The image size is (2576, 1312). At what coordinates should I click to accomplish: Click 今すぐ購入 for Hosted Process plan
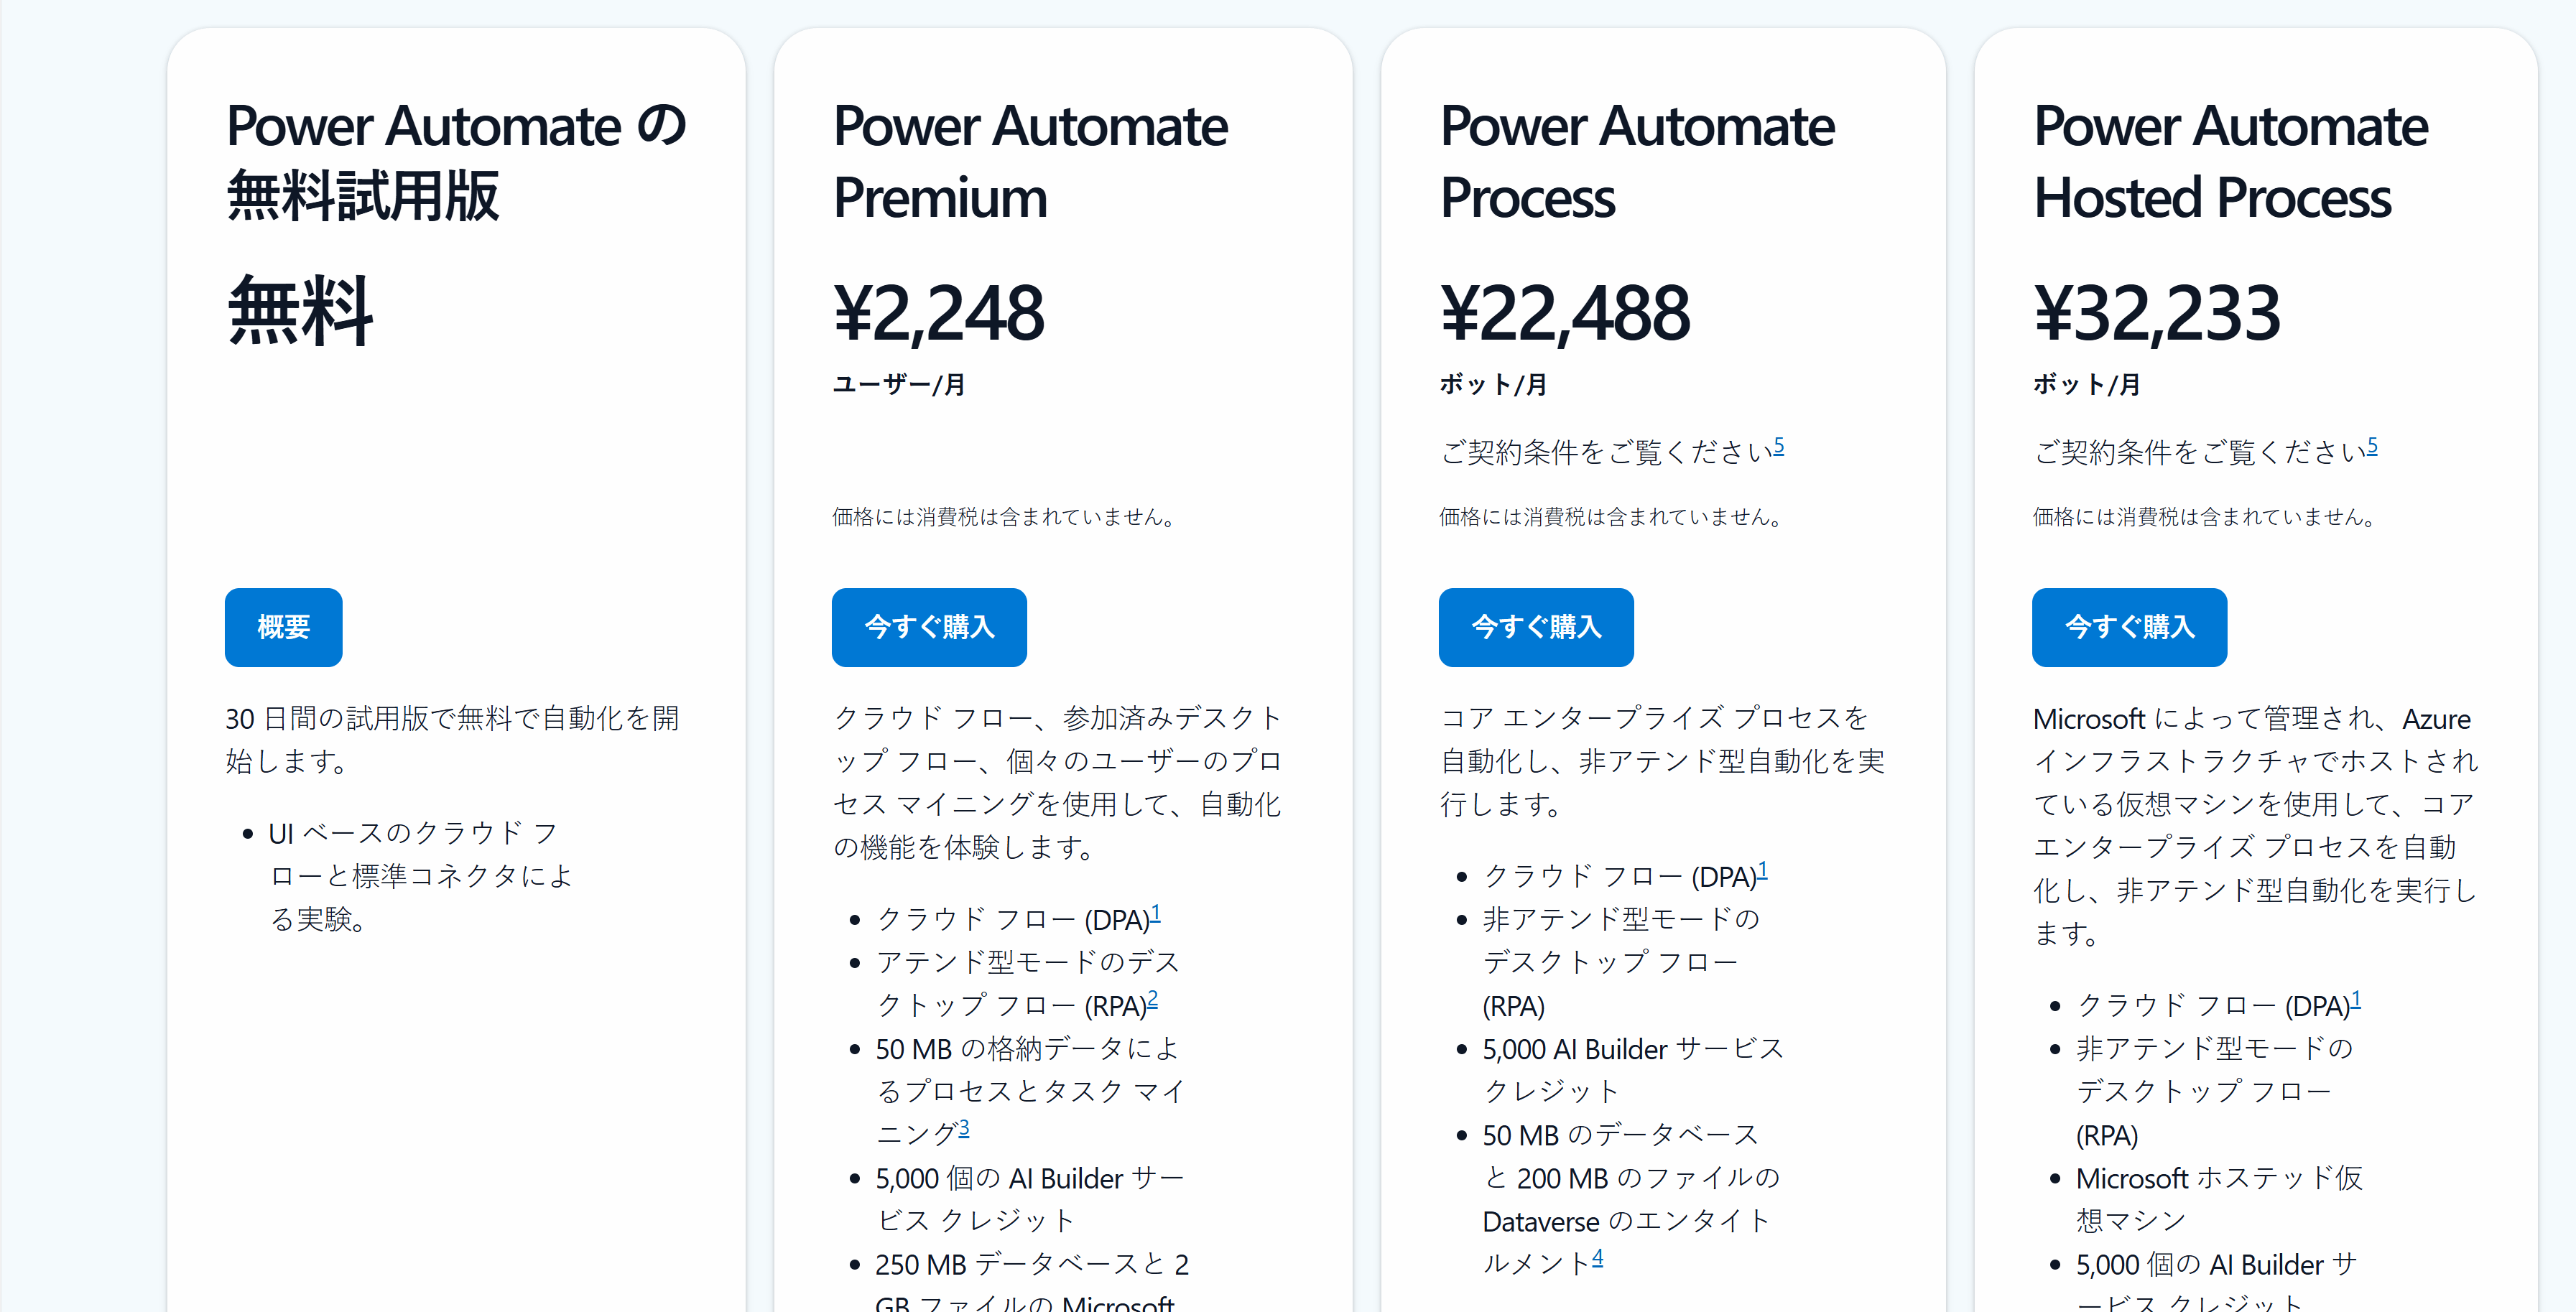click(2128, 627)
